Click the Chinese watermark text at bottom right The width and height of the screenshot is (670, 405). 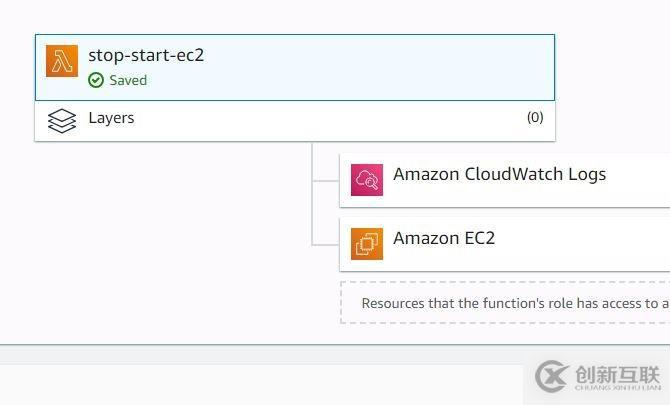click(618, 375)
